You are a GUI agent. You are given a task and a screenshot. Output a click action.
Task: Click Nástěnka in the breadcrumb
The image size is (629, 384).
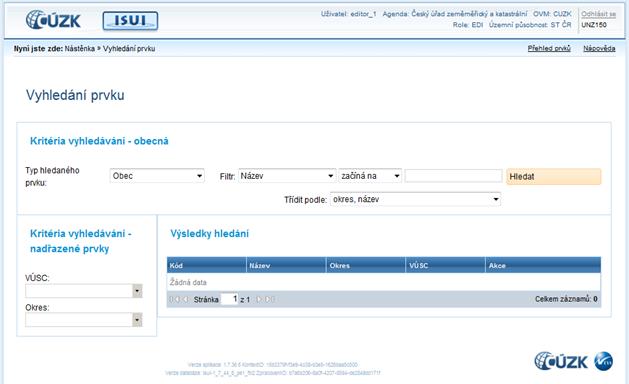79,49
